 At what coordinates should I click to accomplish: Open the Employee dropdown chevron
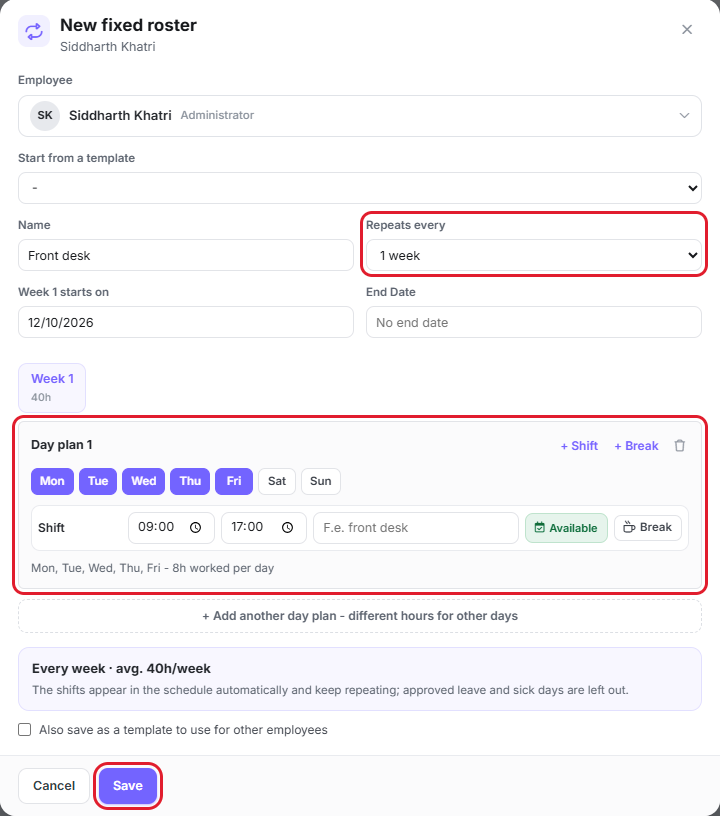tap(684, 116)
